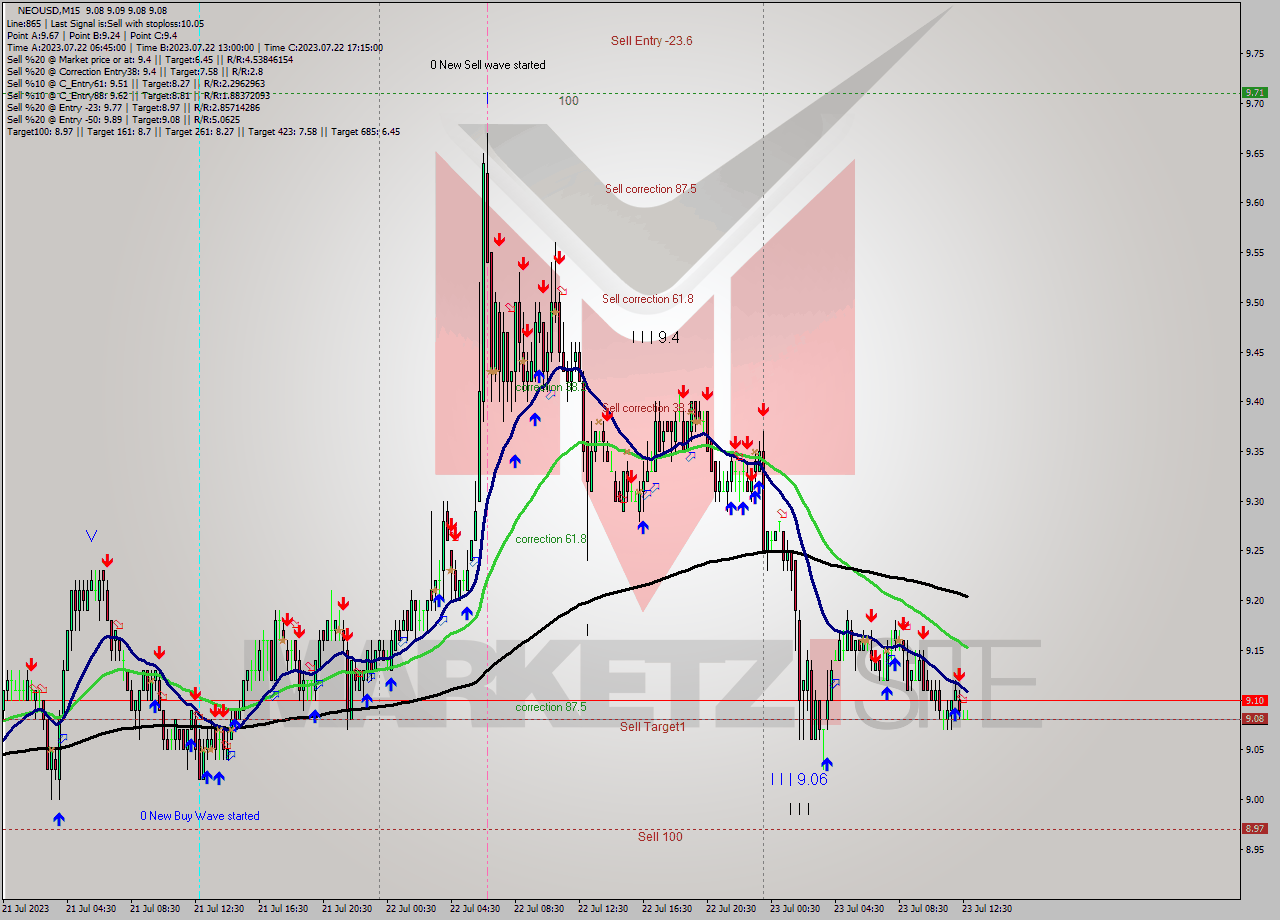Select the 'Sell correction 87.5' label

click(x=650, y=189)
